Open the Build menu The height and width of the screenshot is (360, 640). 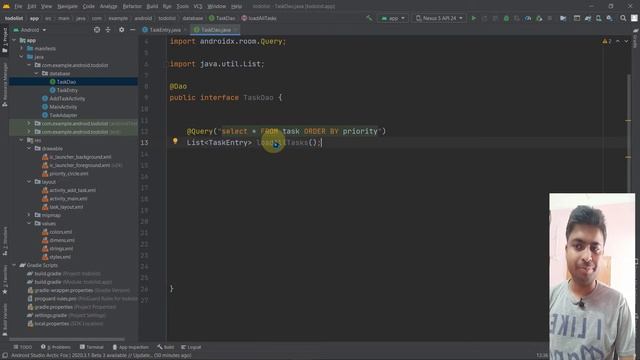pos(152,7)
